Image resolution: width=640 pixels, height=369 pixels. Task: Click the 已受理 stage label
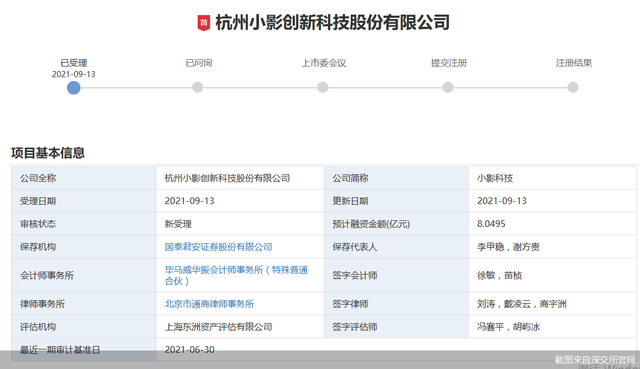click(x=74, y=63)
